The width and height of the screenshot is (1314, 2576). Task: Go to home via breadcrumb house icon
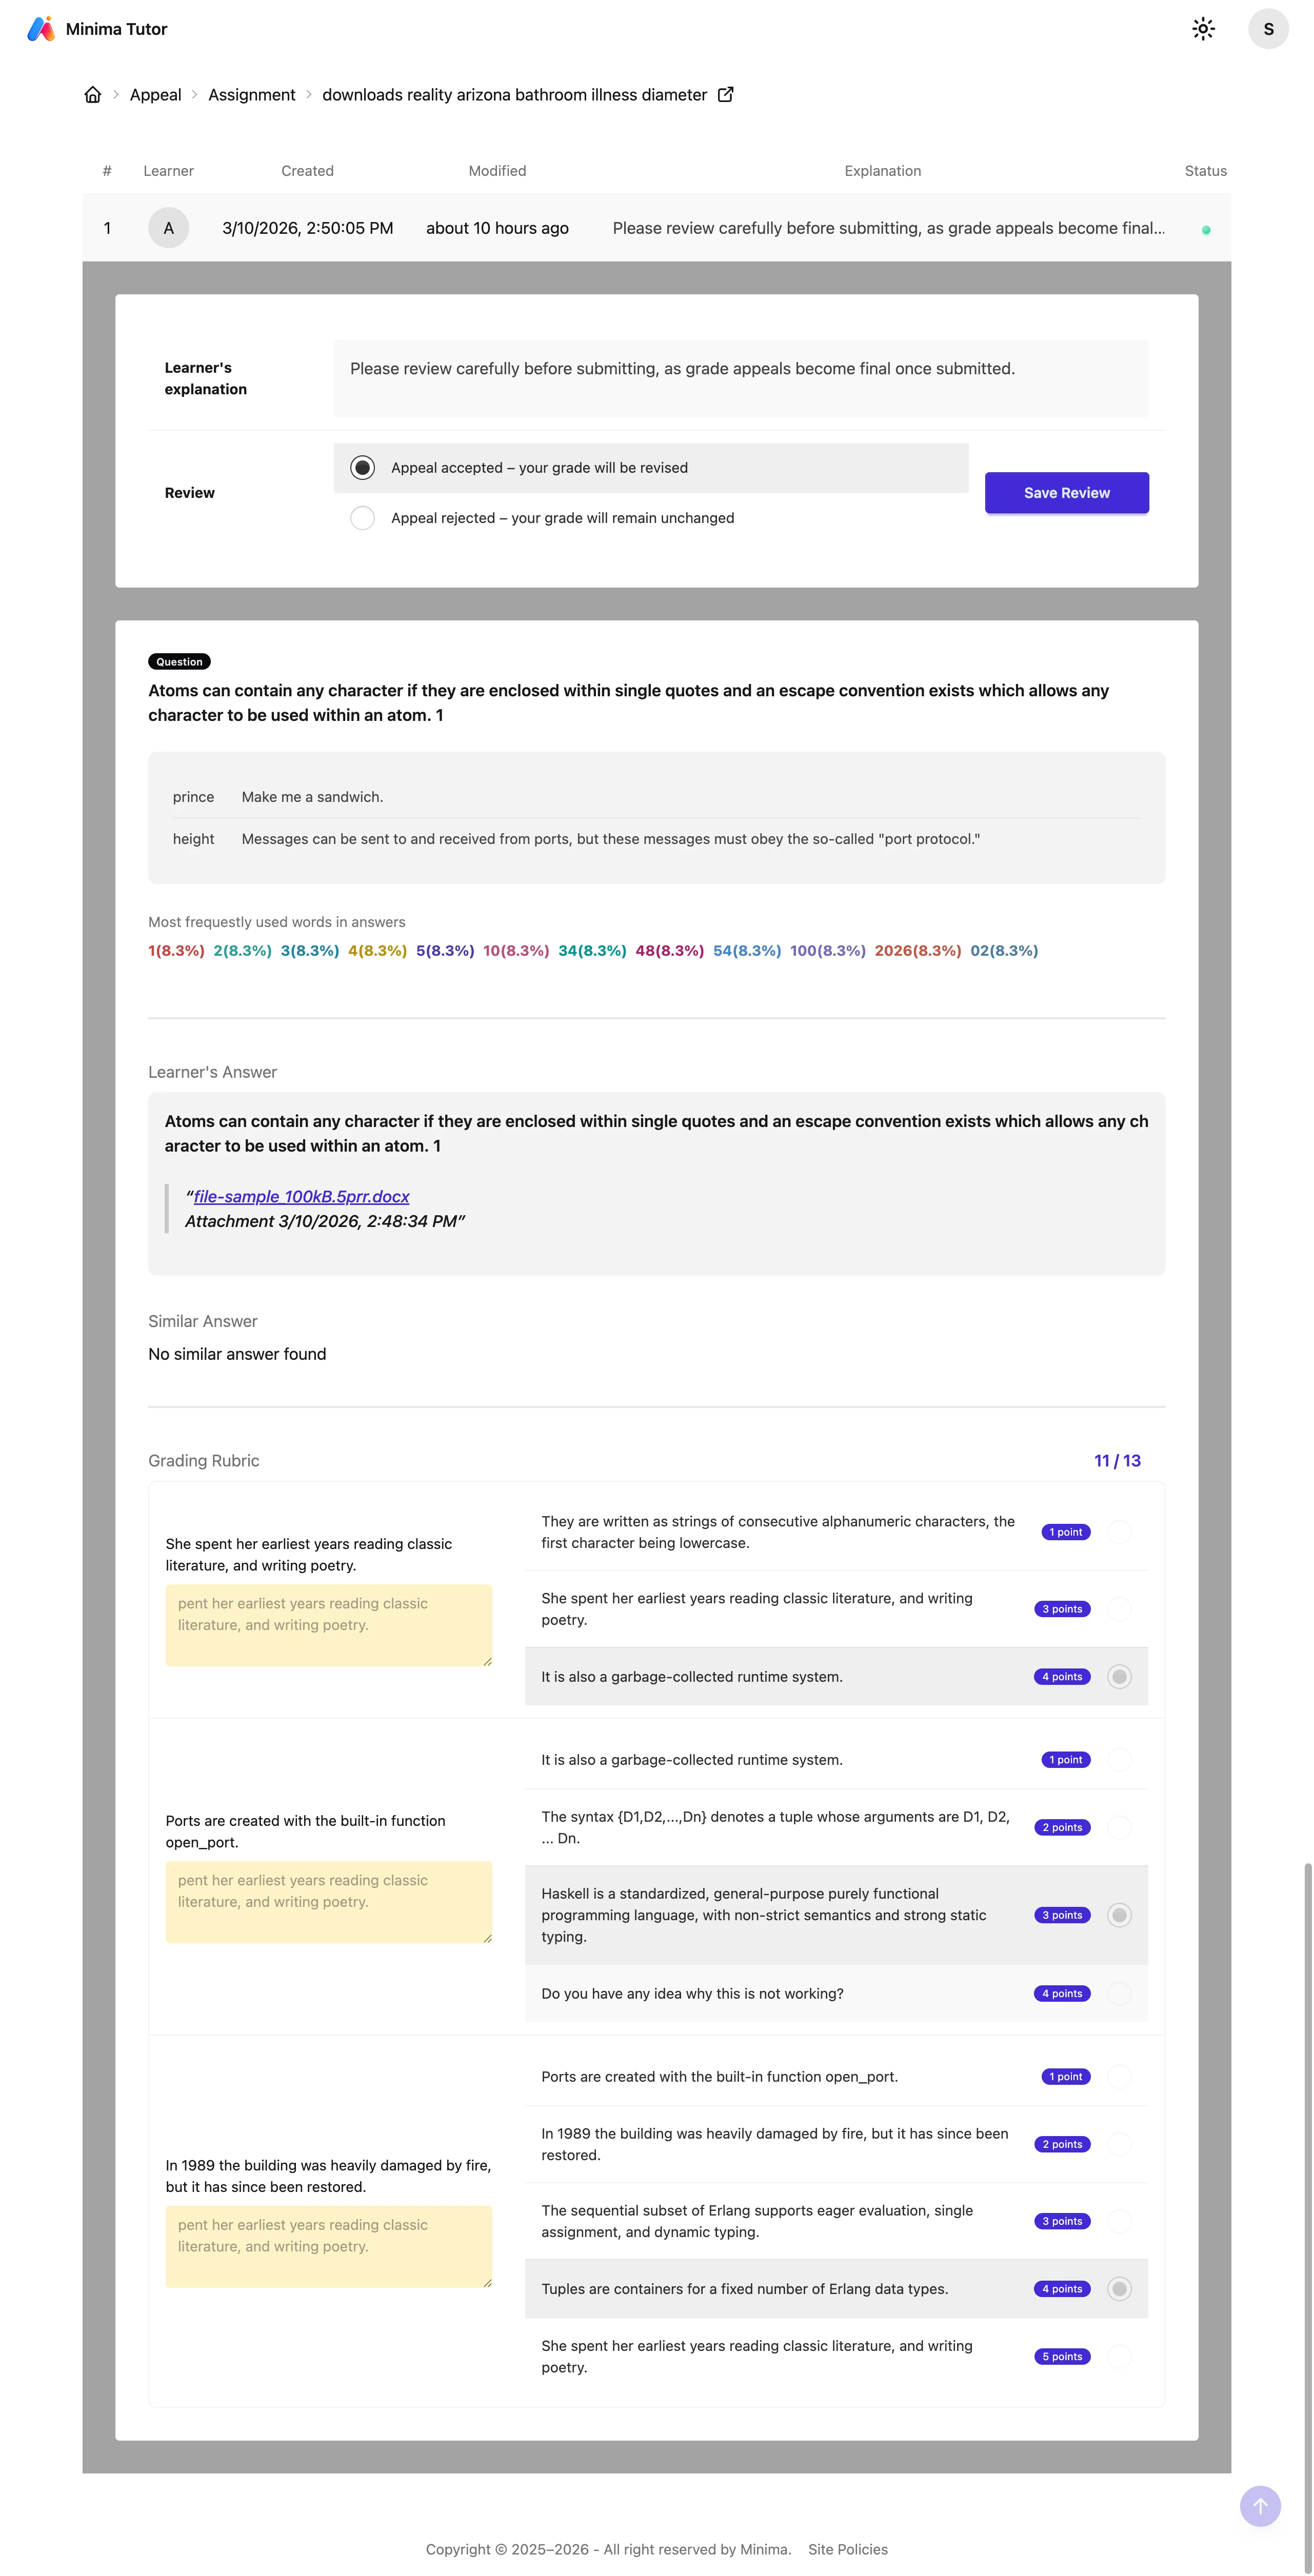pos(93,95)
